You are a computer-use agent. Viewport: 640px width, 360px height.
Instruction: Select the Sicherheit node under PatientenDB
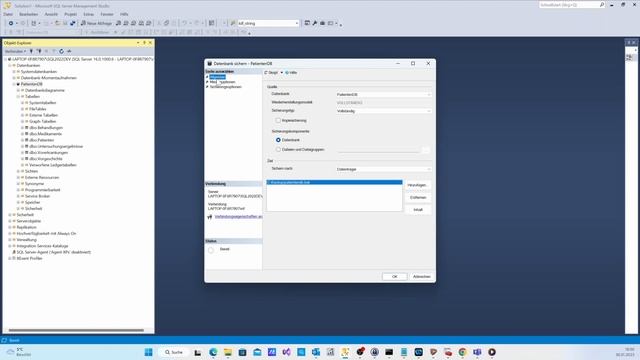pos(33,209)
